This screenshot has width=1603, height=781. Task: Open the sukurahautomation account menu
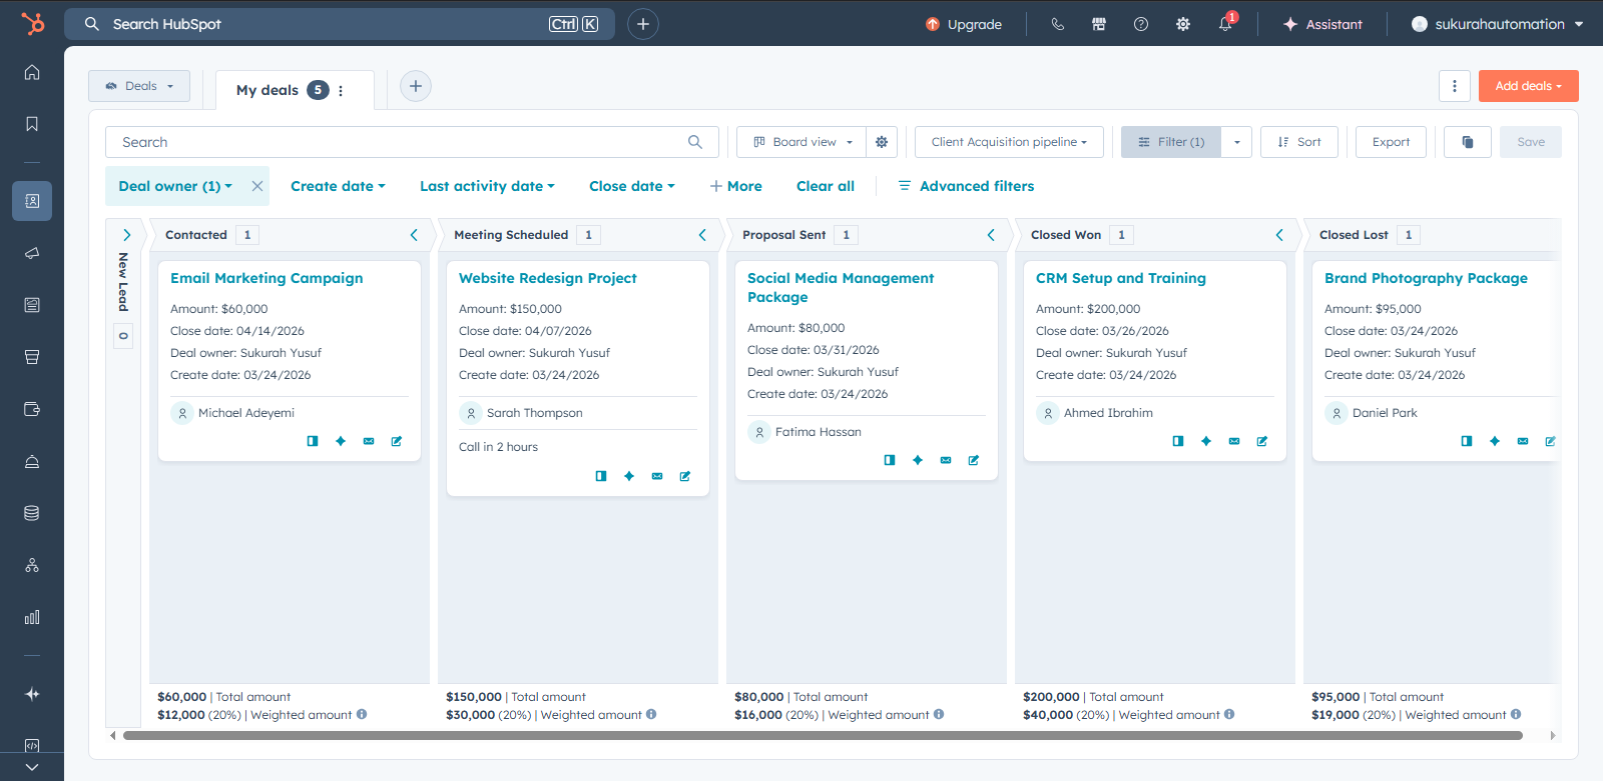(1497, 24)
